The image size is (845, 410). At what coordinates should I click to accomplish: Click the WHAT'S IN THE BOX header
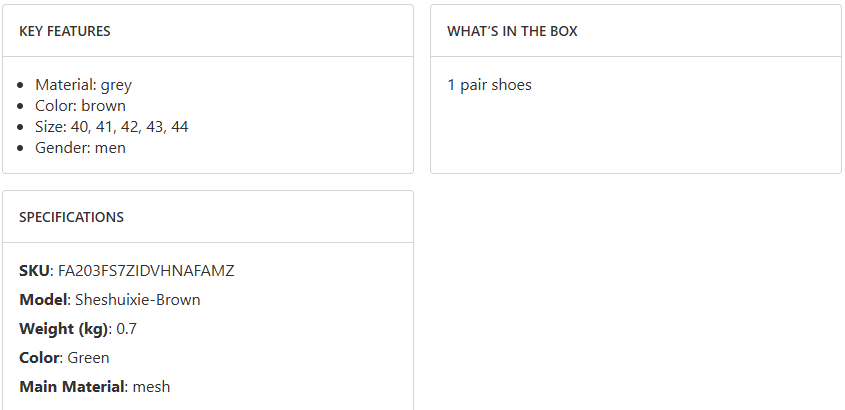pos(512,31)
